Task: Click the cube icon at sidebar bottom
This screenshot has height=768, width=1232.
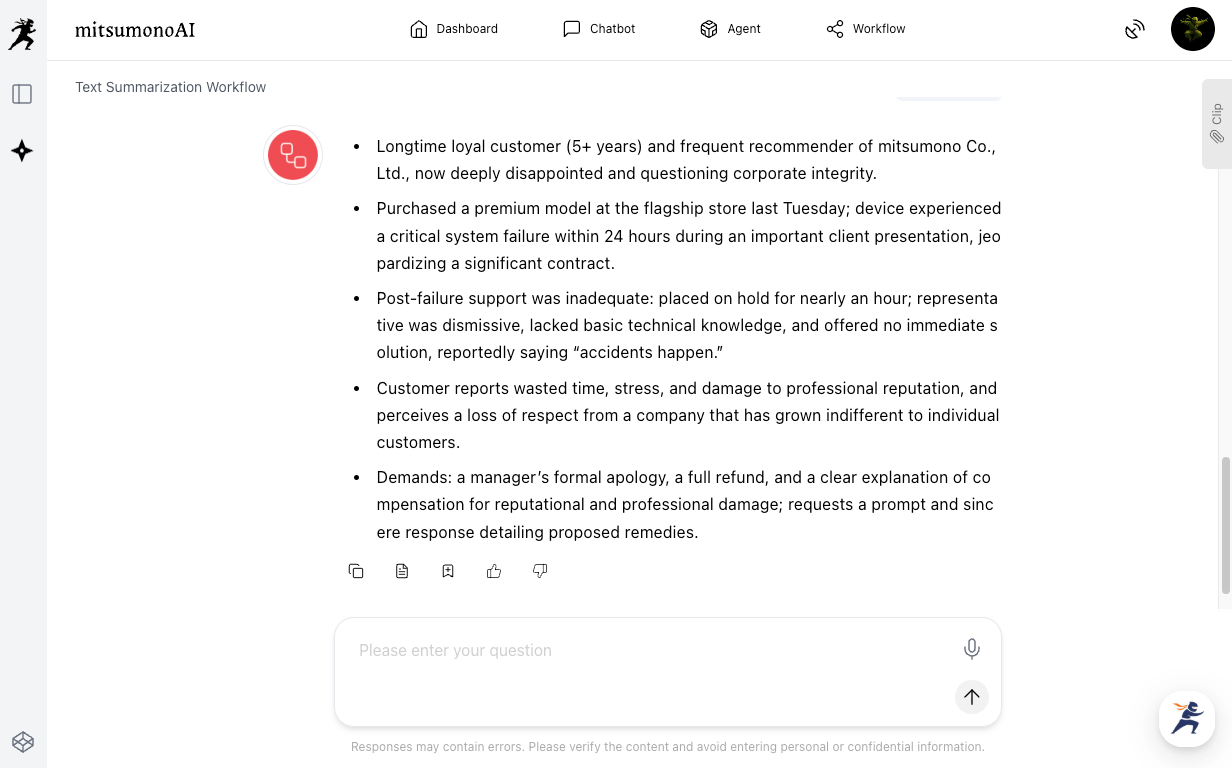Action: click(x=22, y=742)
